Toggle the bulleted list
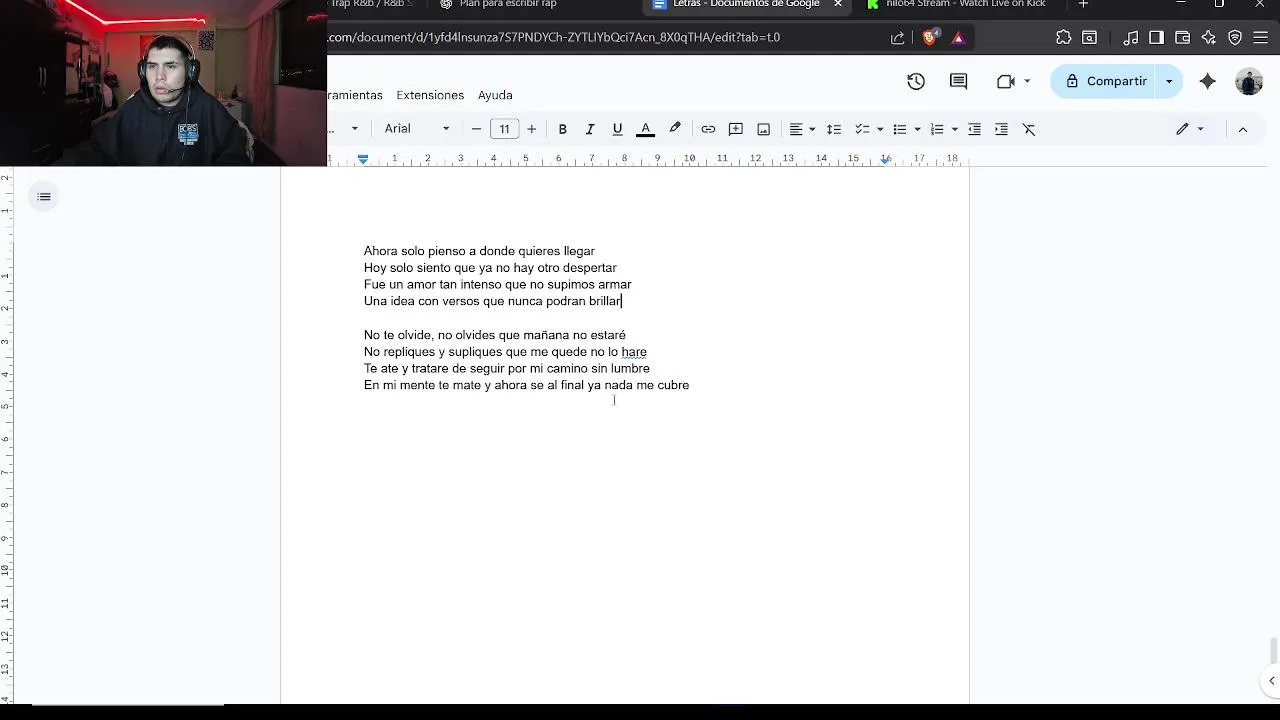1280x720 pixels. [x=900, y=129]
